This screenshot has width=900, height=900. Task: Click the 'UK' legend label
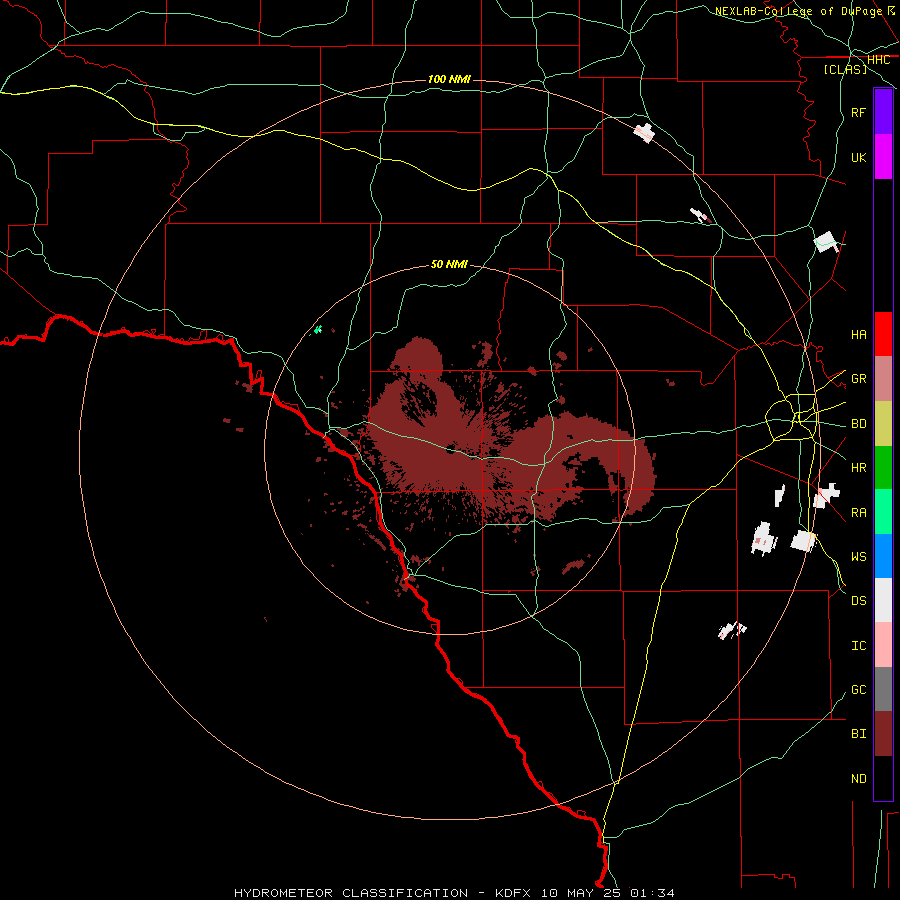tap(859, 157)
